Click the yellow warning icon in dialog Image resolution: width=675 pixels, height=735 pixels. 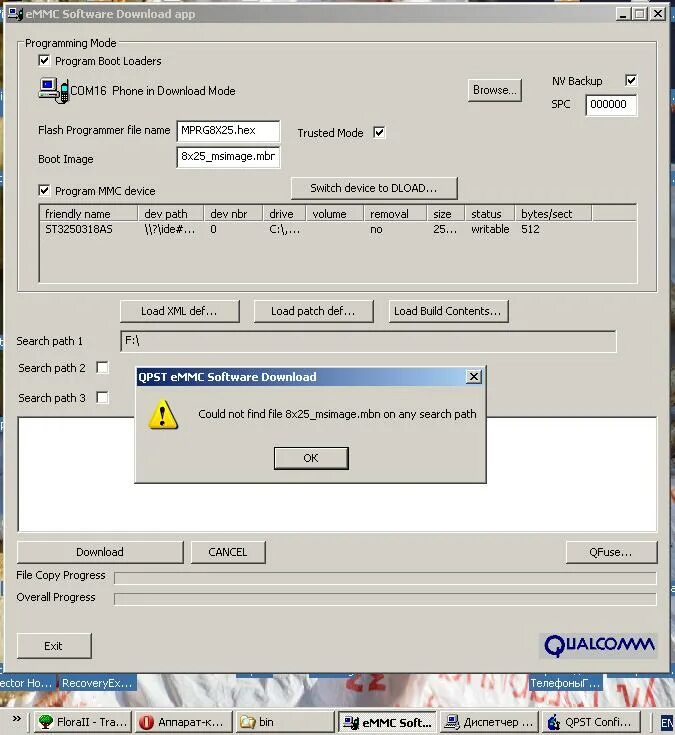(163, 415)
